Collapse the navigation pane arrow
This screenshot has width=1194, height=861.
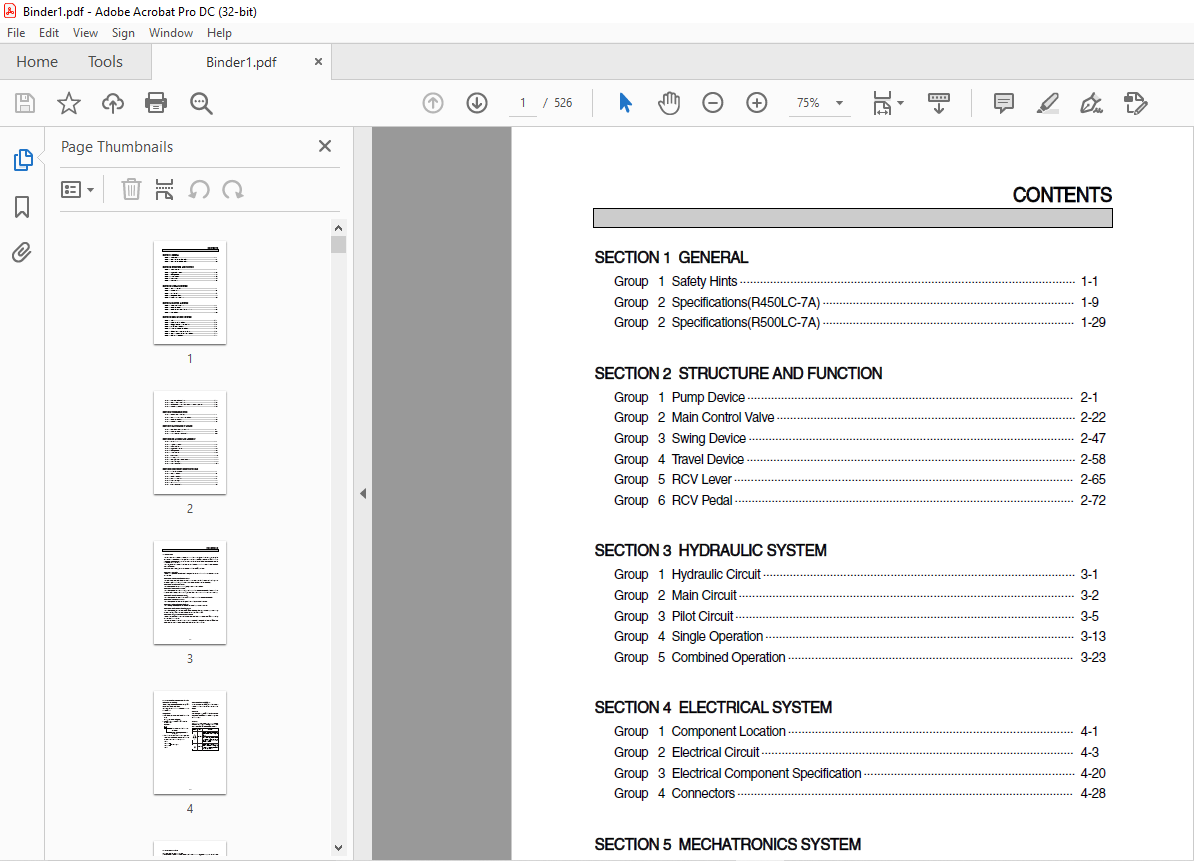(x=363, y=493)
